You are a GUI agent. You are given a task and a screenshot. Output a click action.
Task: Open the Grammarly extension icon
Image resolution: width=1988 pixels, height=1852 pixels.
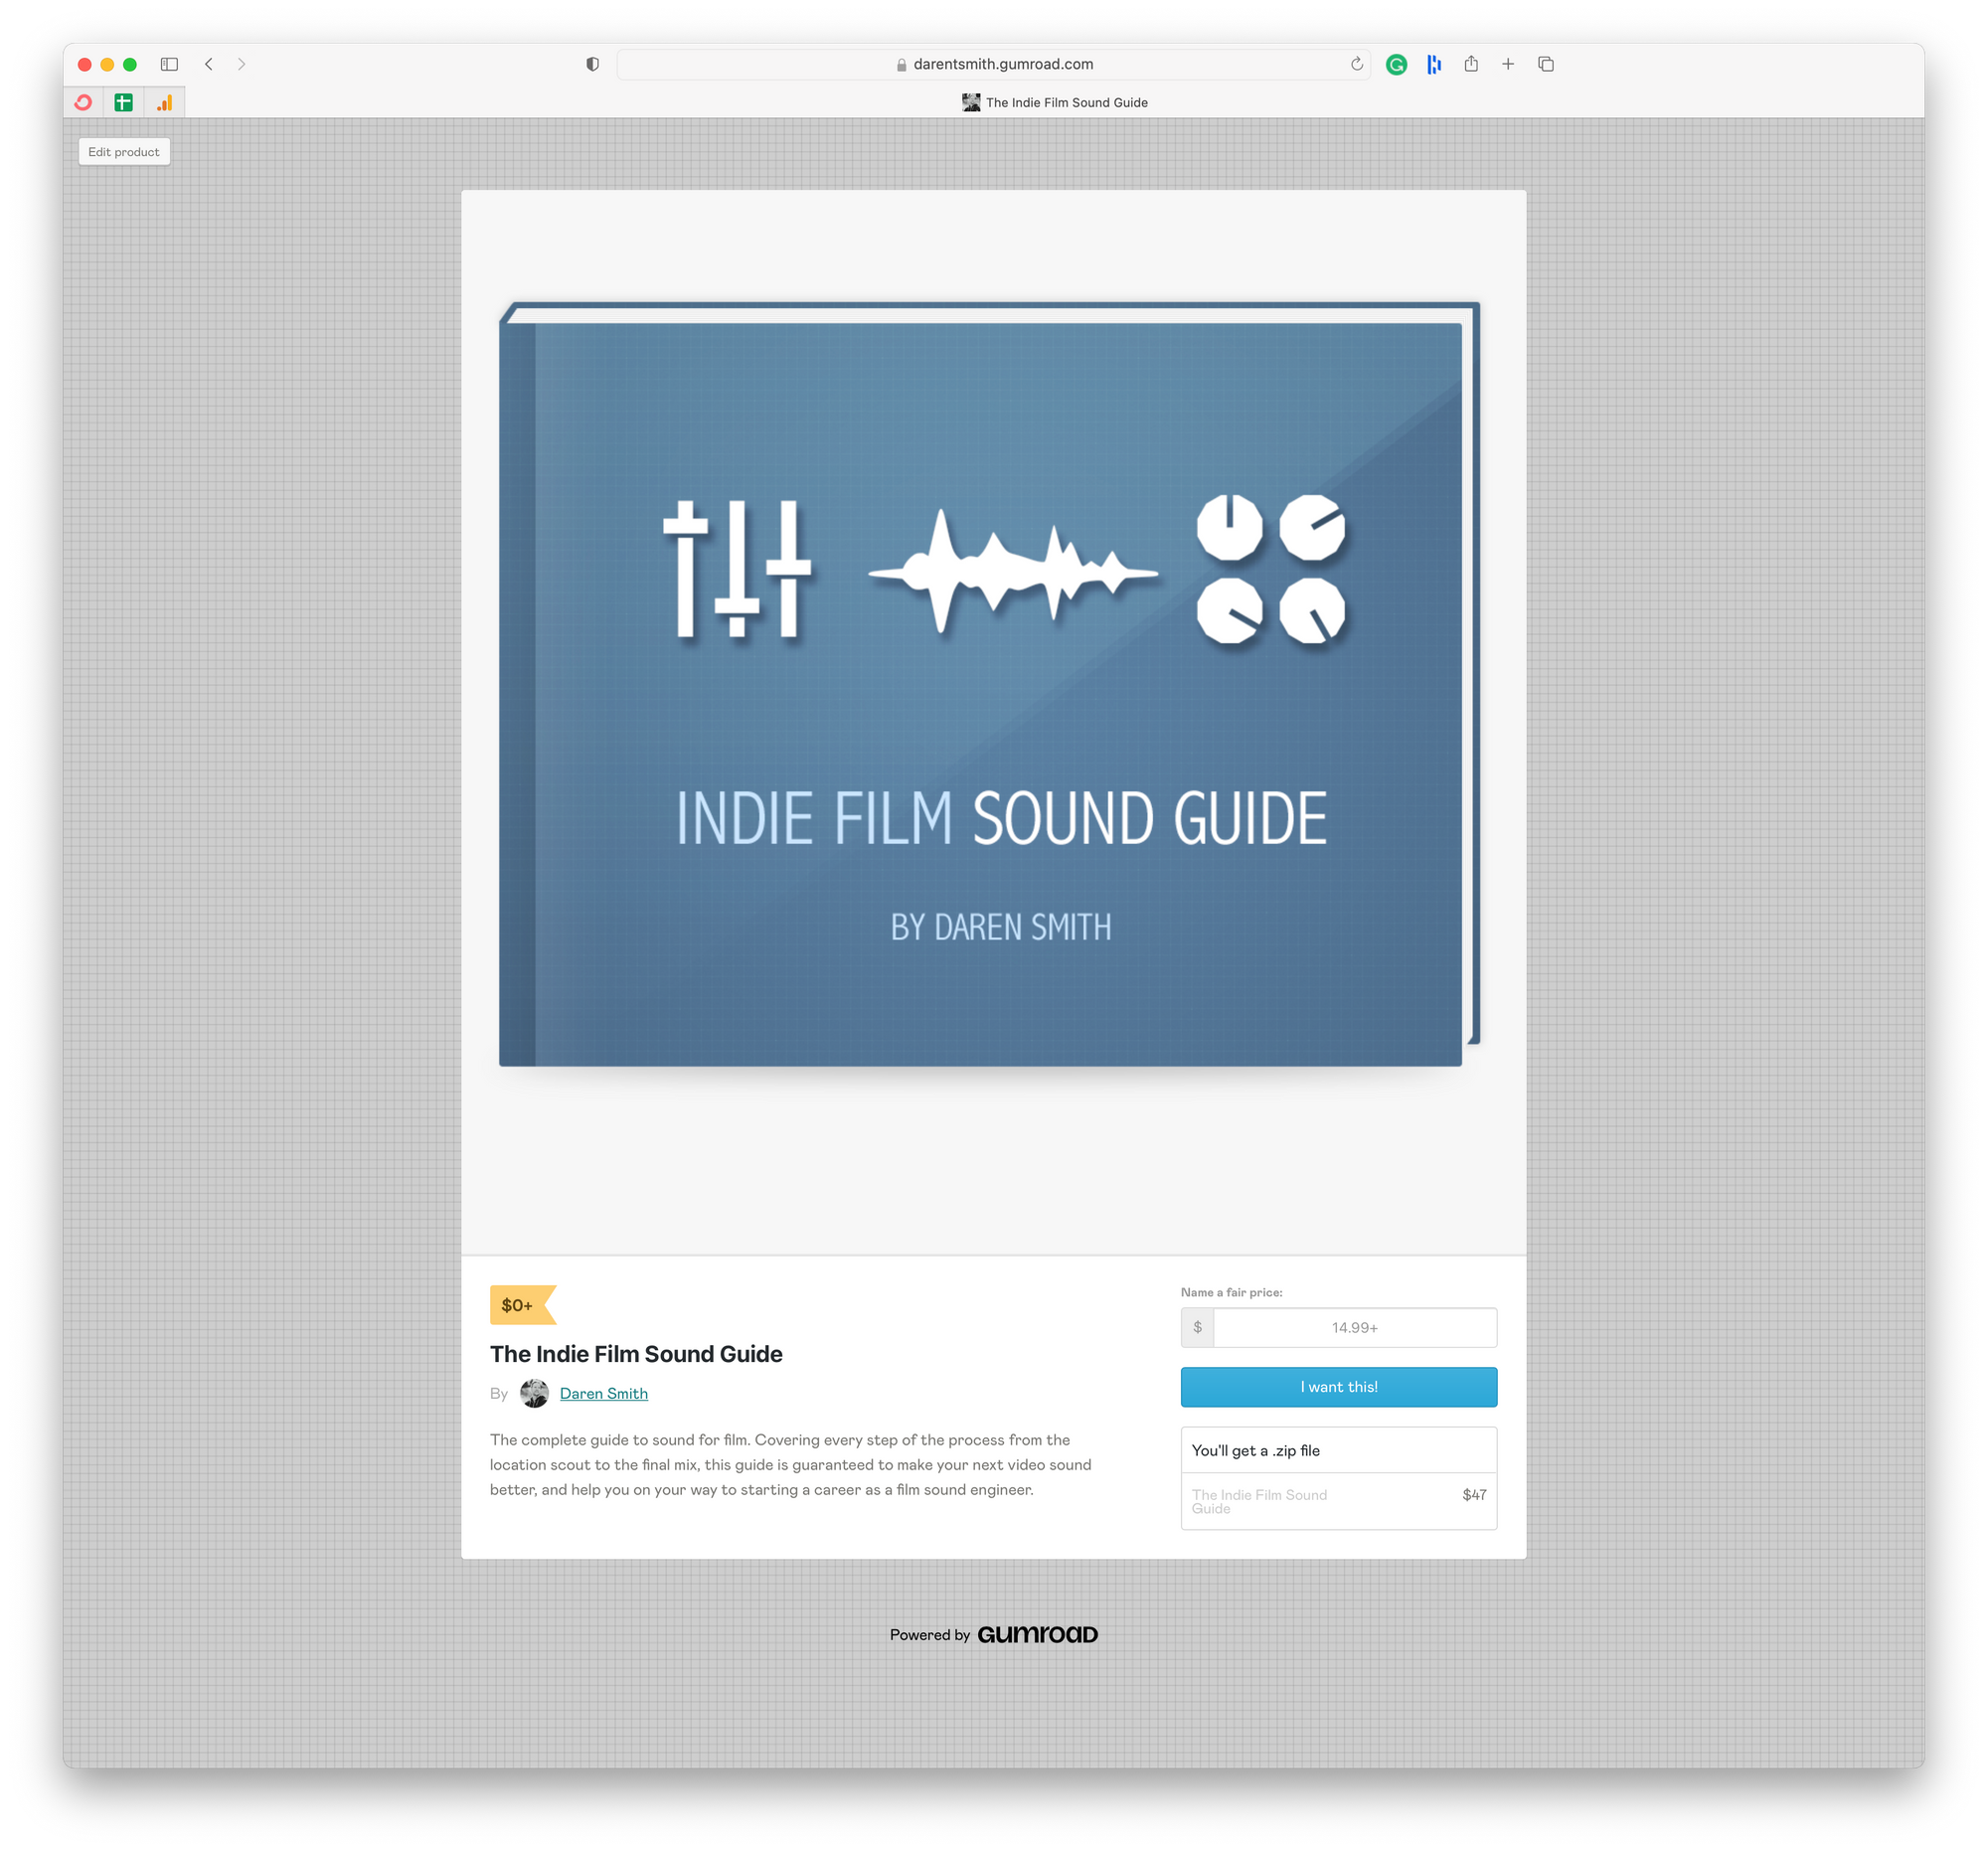1396,64
